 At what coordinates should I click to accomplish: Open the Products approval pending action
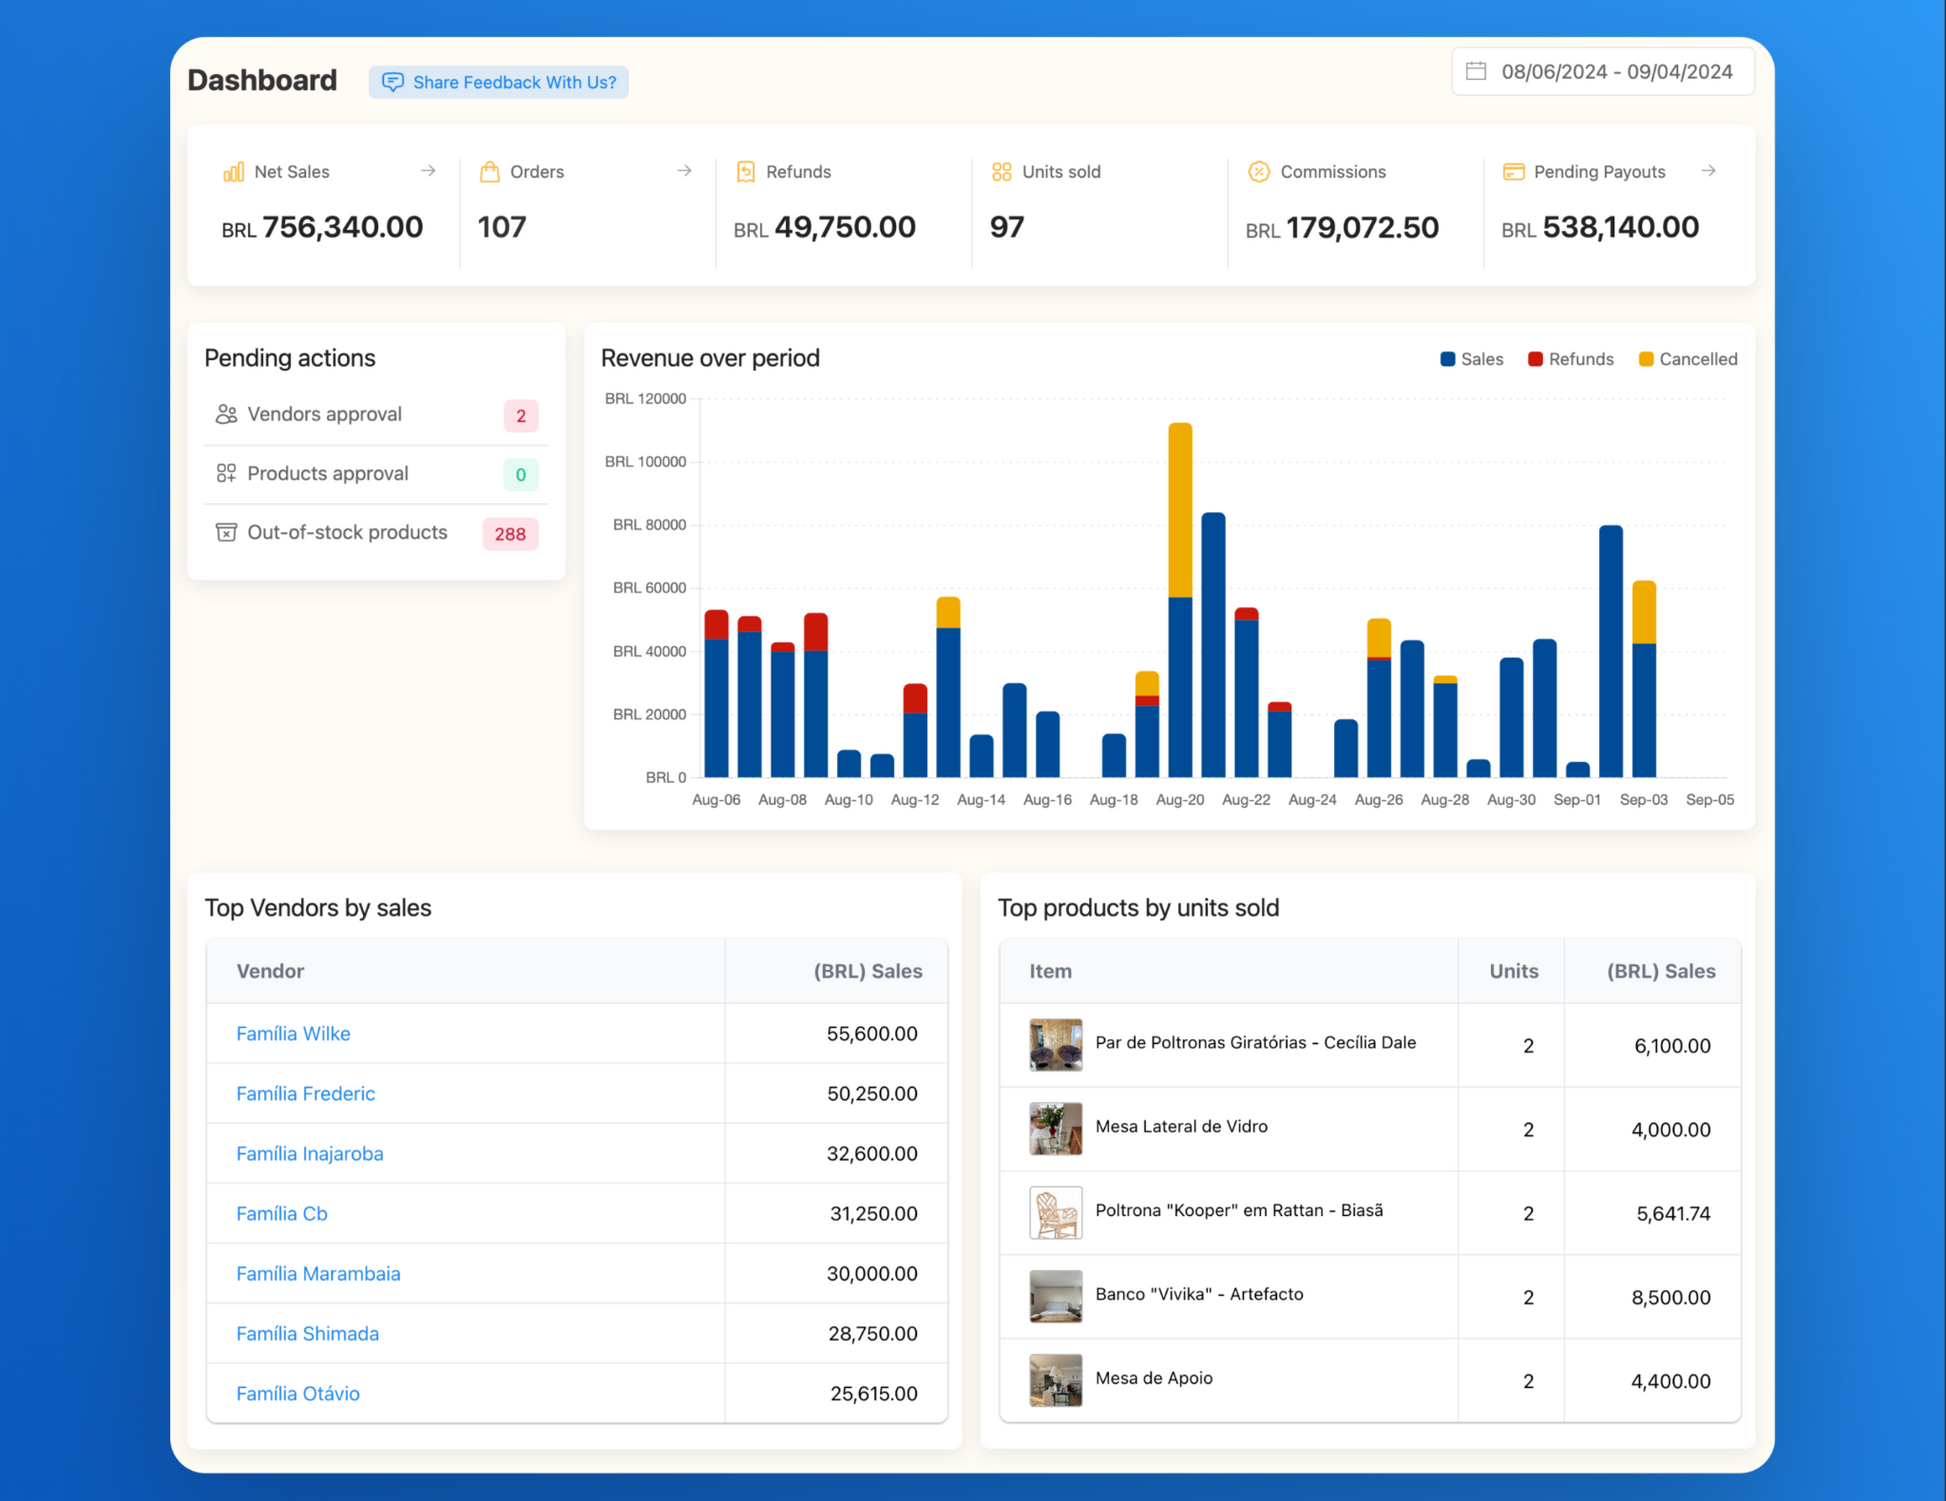pos(327,473)
